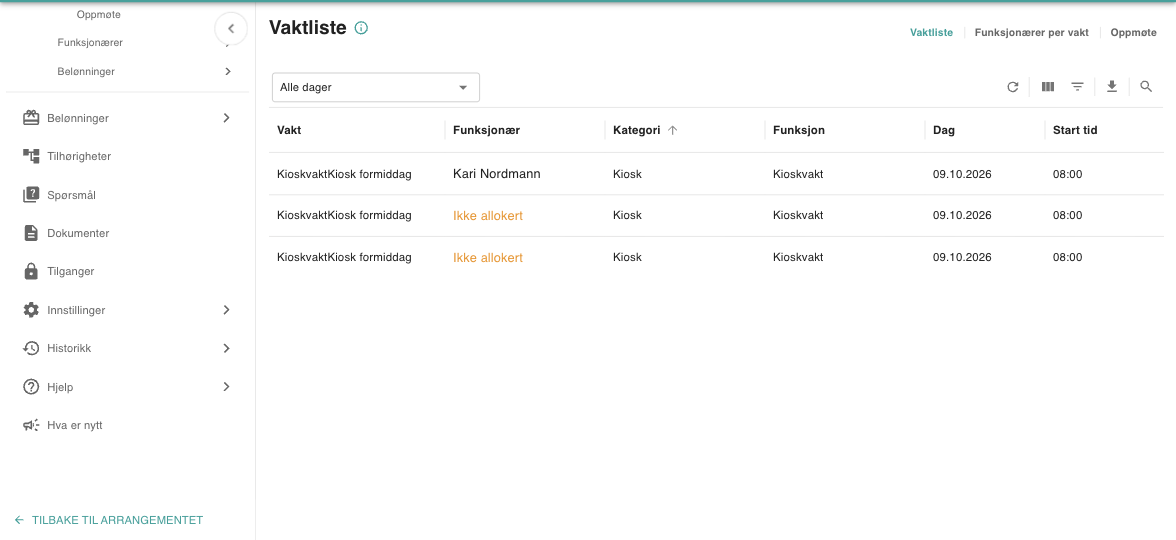Open the column selector icon
Image resolution: width=1176 pixels, height=540 pixels.
click(1048, 87)
